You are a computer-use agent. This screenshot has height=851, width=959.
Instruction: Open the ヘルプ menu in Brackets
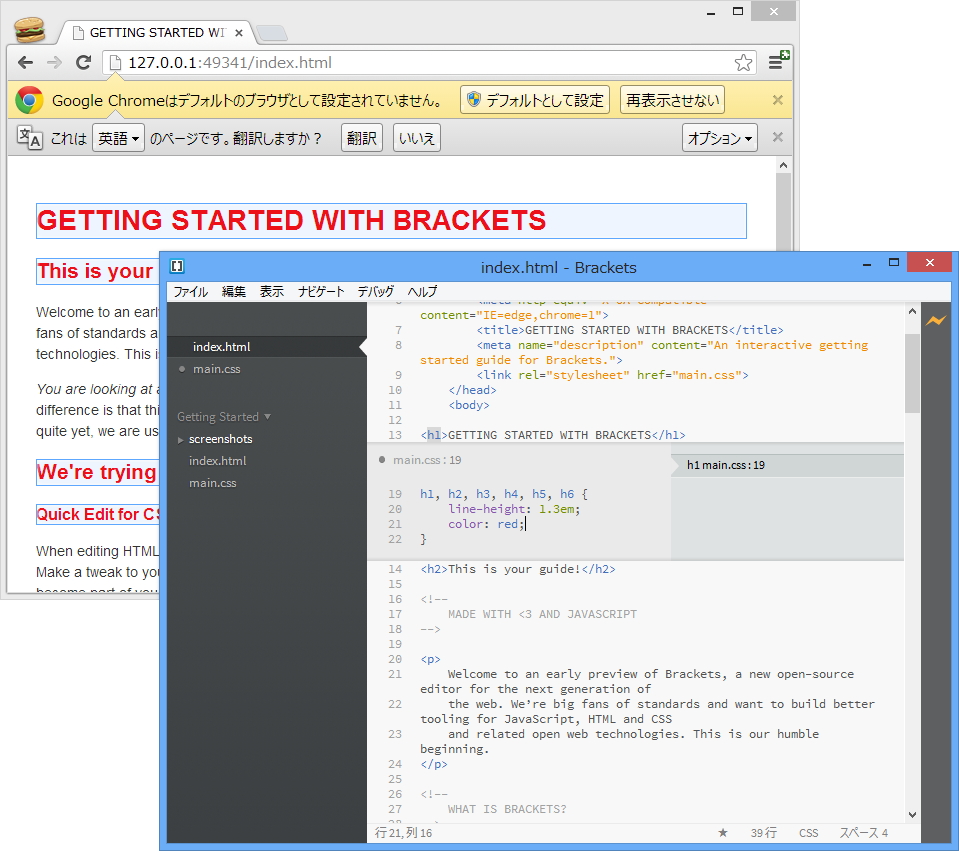(x=423, y=292)
